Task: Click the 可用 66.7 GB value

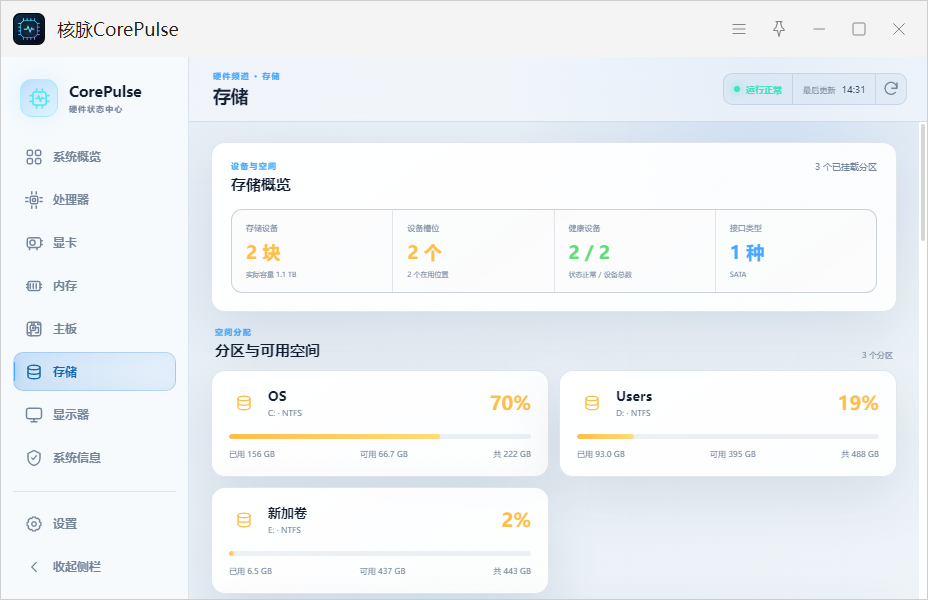Action: [x=384, y=454]
